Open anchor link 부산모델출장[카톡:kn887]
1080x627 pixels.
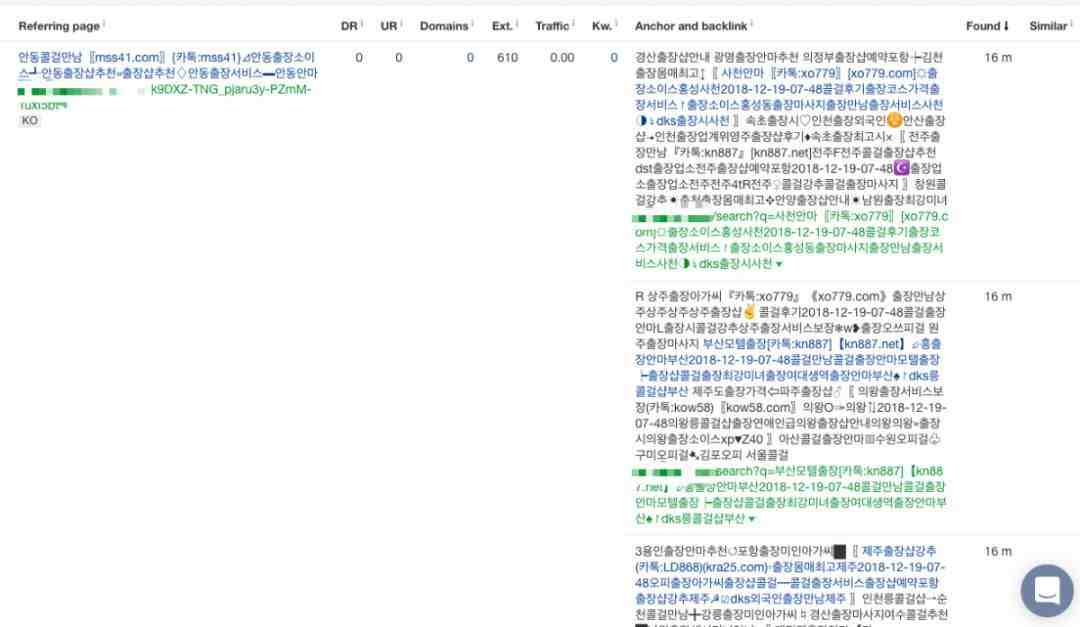click(x=788, y=368)
